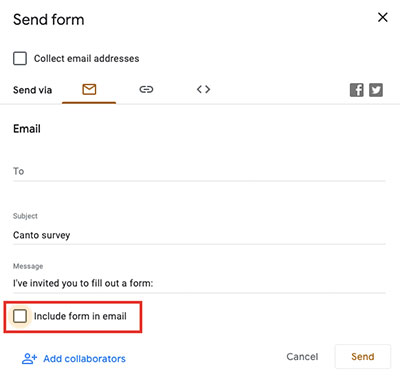The width and height of the screenshot is (400, 382).
Task: Switch to the link sharing icon tab
Action: click(x=146, y=89)
